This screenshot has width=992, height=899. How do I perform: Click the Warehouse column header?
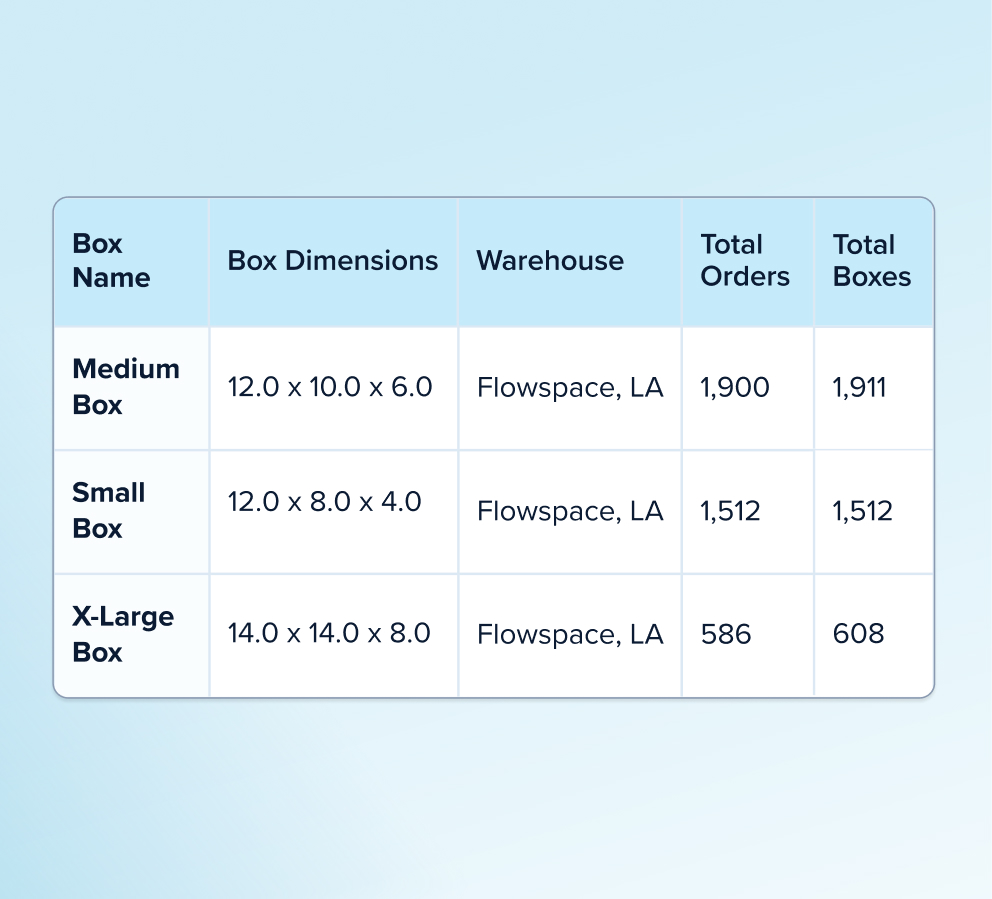coord(550,261)
